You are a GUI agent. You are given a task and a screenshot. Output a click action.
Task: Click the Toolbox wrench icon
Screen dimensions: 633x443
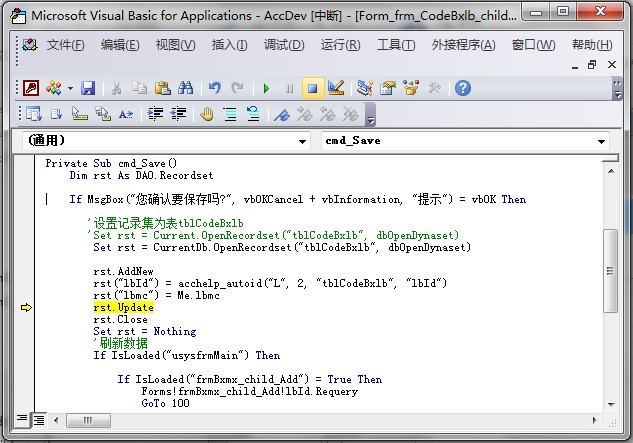tap(434, 88)
